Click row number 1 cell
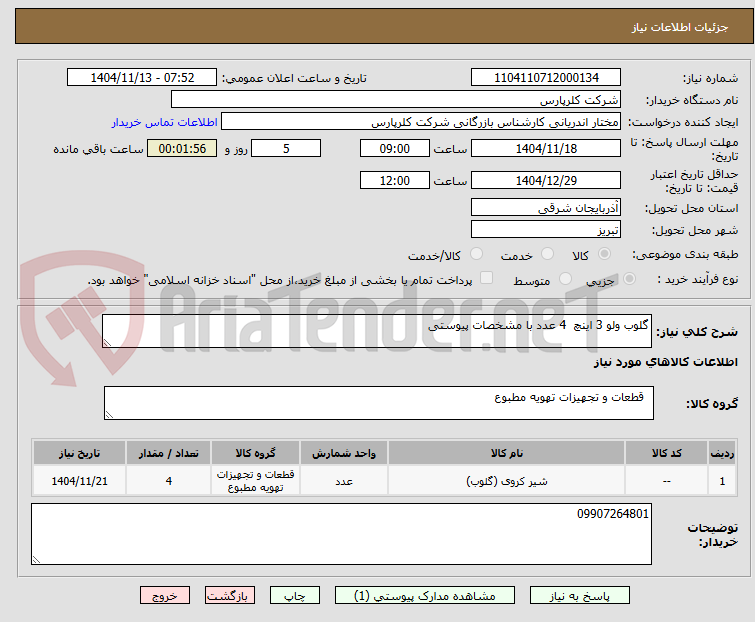Image resolution: width=755 pixels, height=622 pixels. (722, 481)
